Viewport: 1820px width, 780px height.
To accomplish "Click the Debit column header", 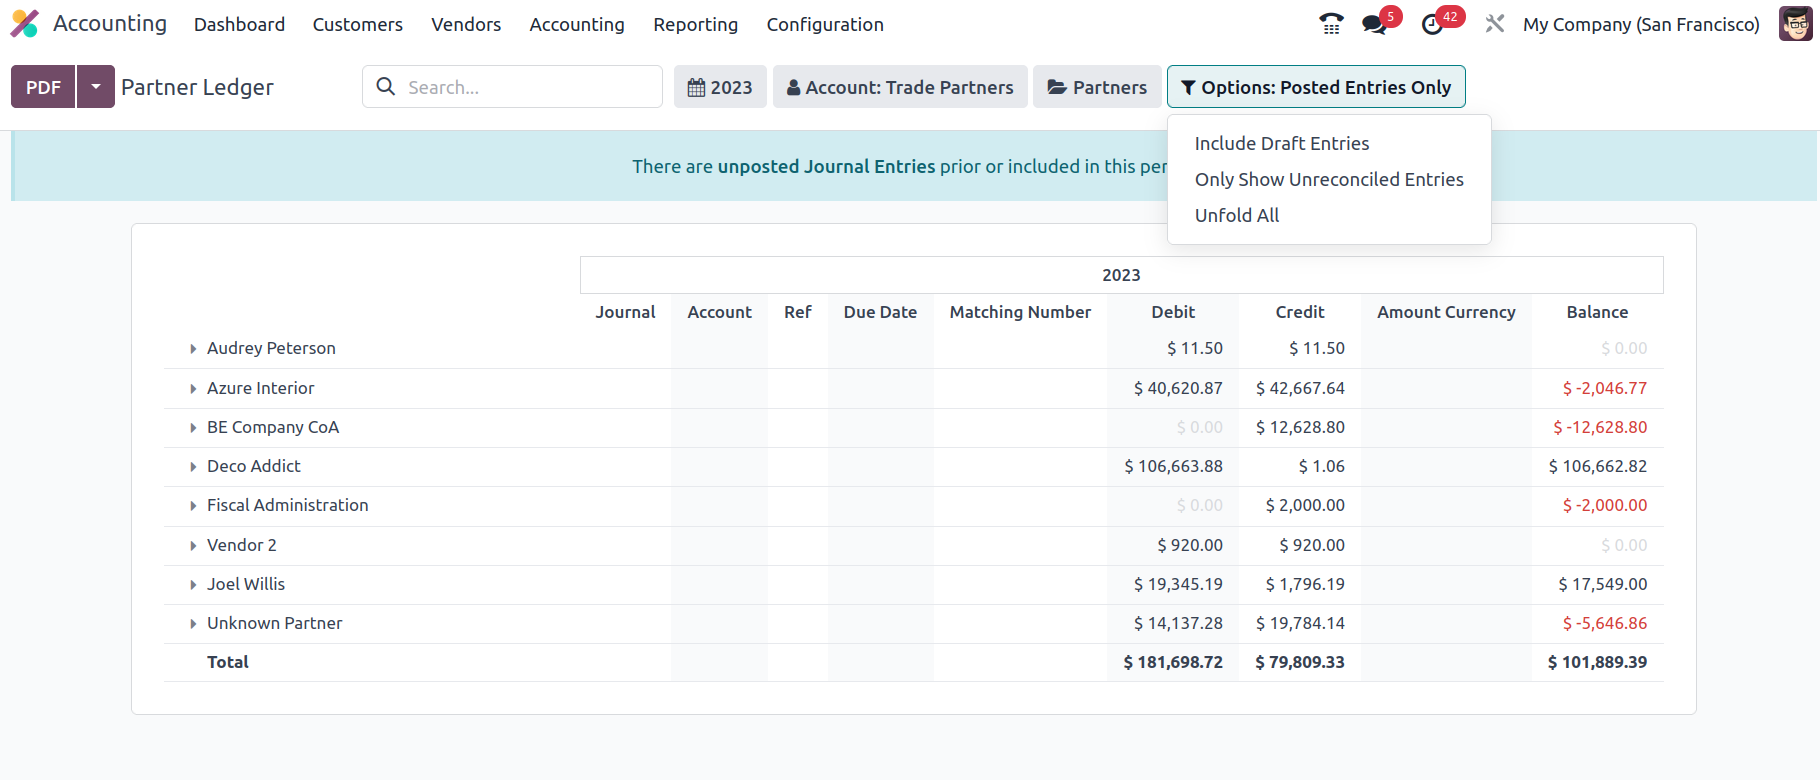I will (1173, 312).
